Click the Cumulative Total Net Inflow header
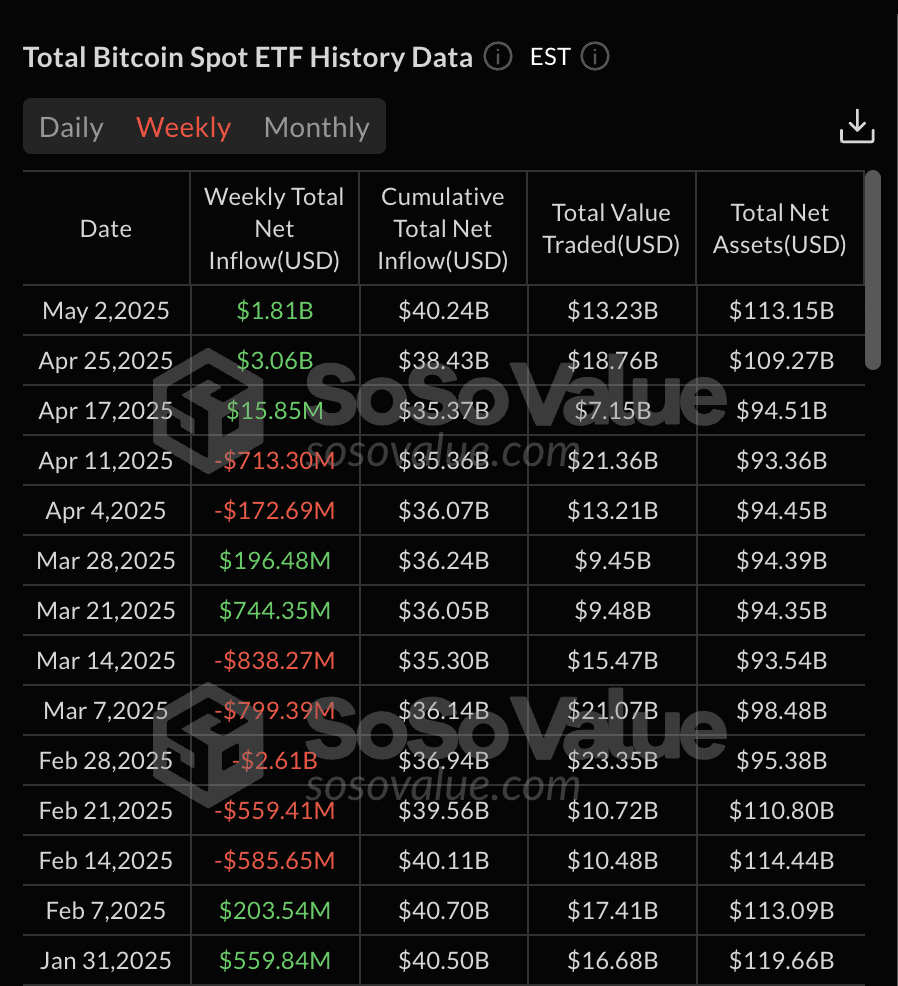Viewport: 898px width, 986px height. [x=443, y=229]
